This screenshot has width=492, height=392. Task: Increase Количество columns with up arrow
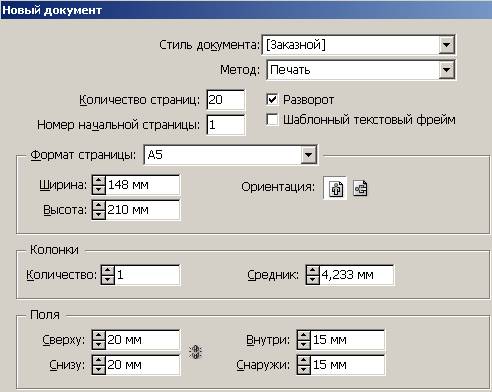point(107,270)
